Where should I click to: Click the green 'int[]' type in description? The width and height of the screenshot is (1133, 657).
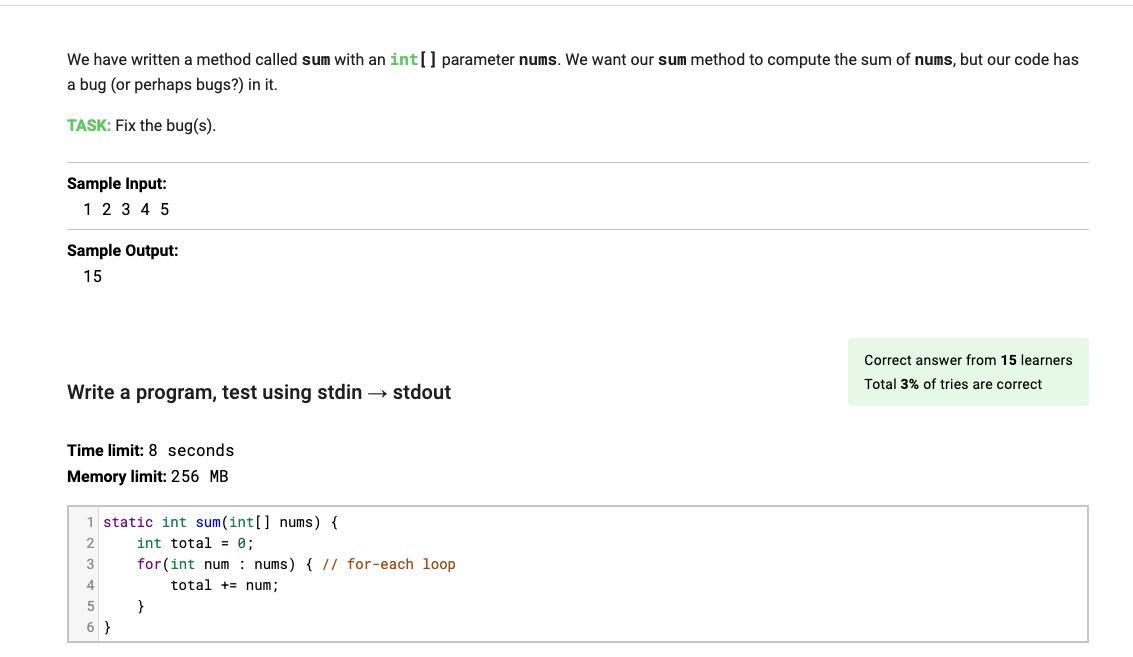(413, 60)
